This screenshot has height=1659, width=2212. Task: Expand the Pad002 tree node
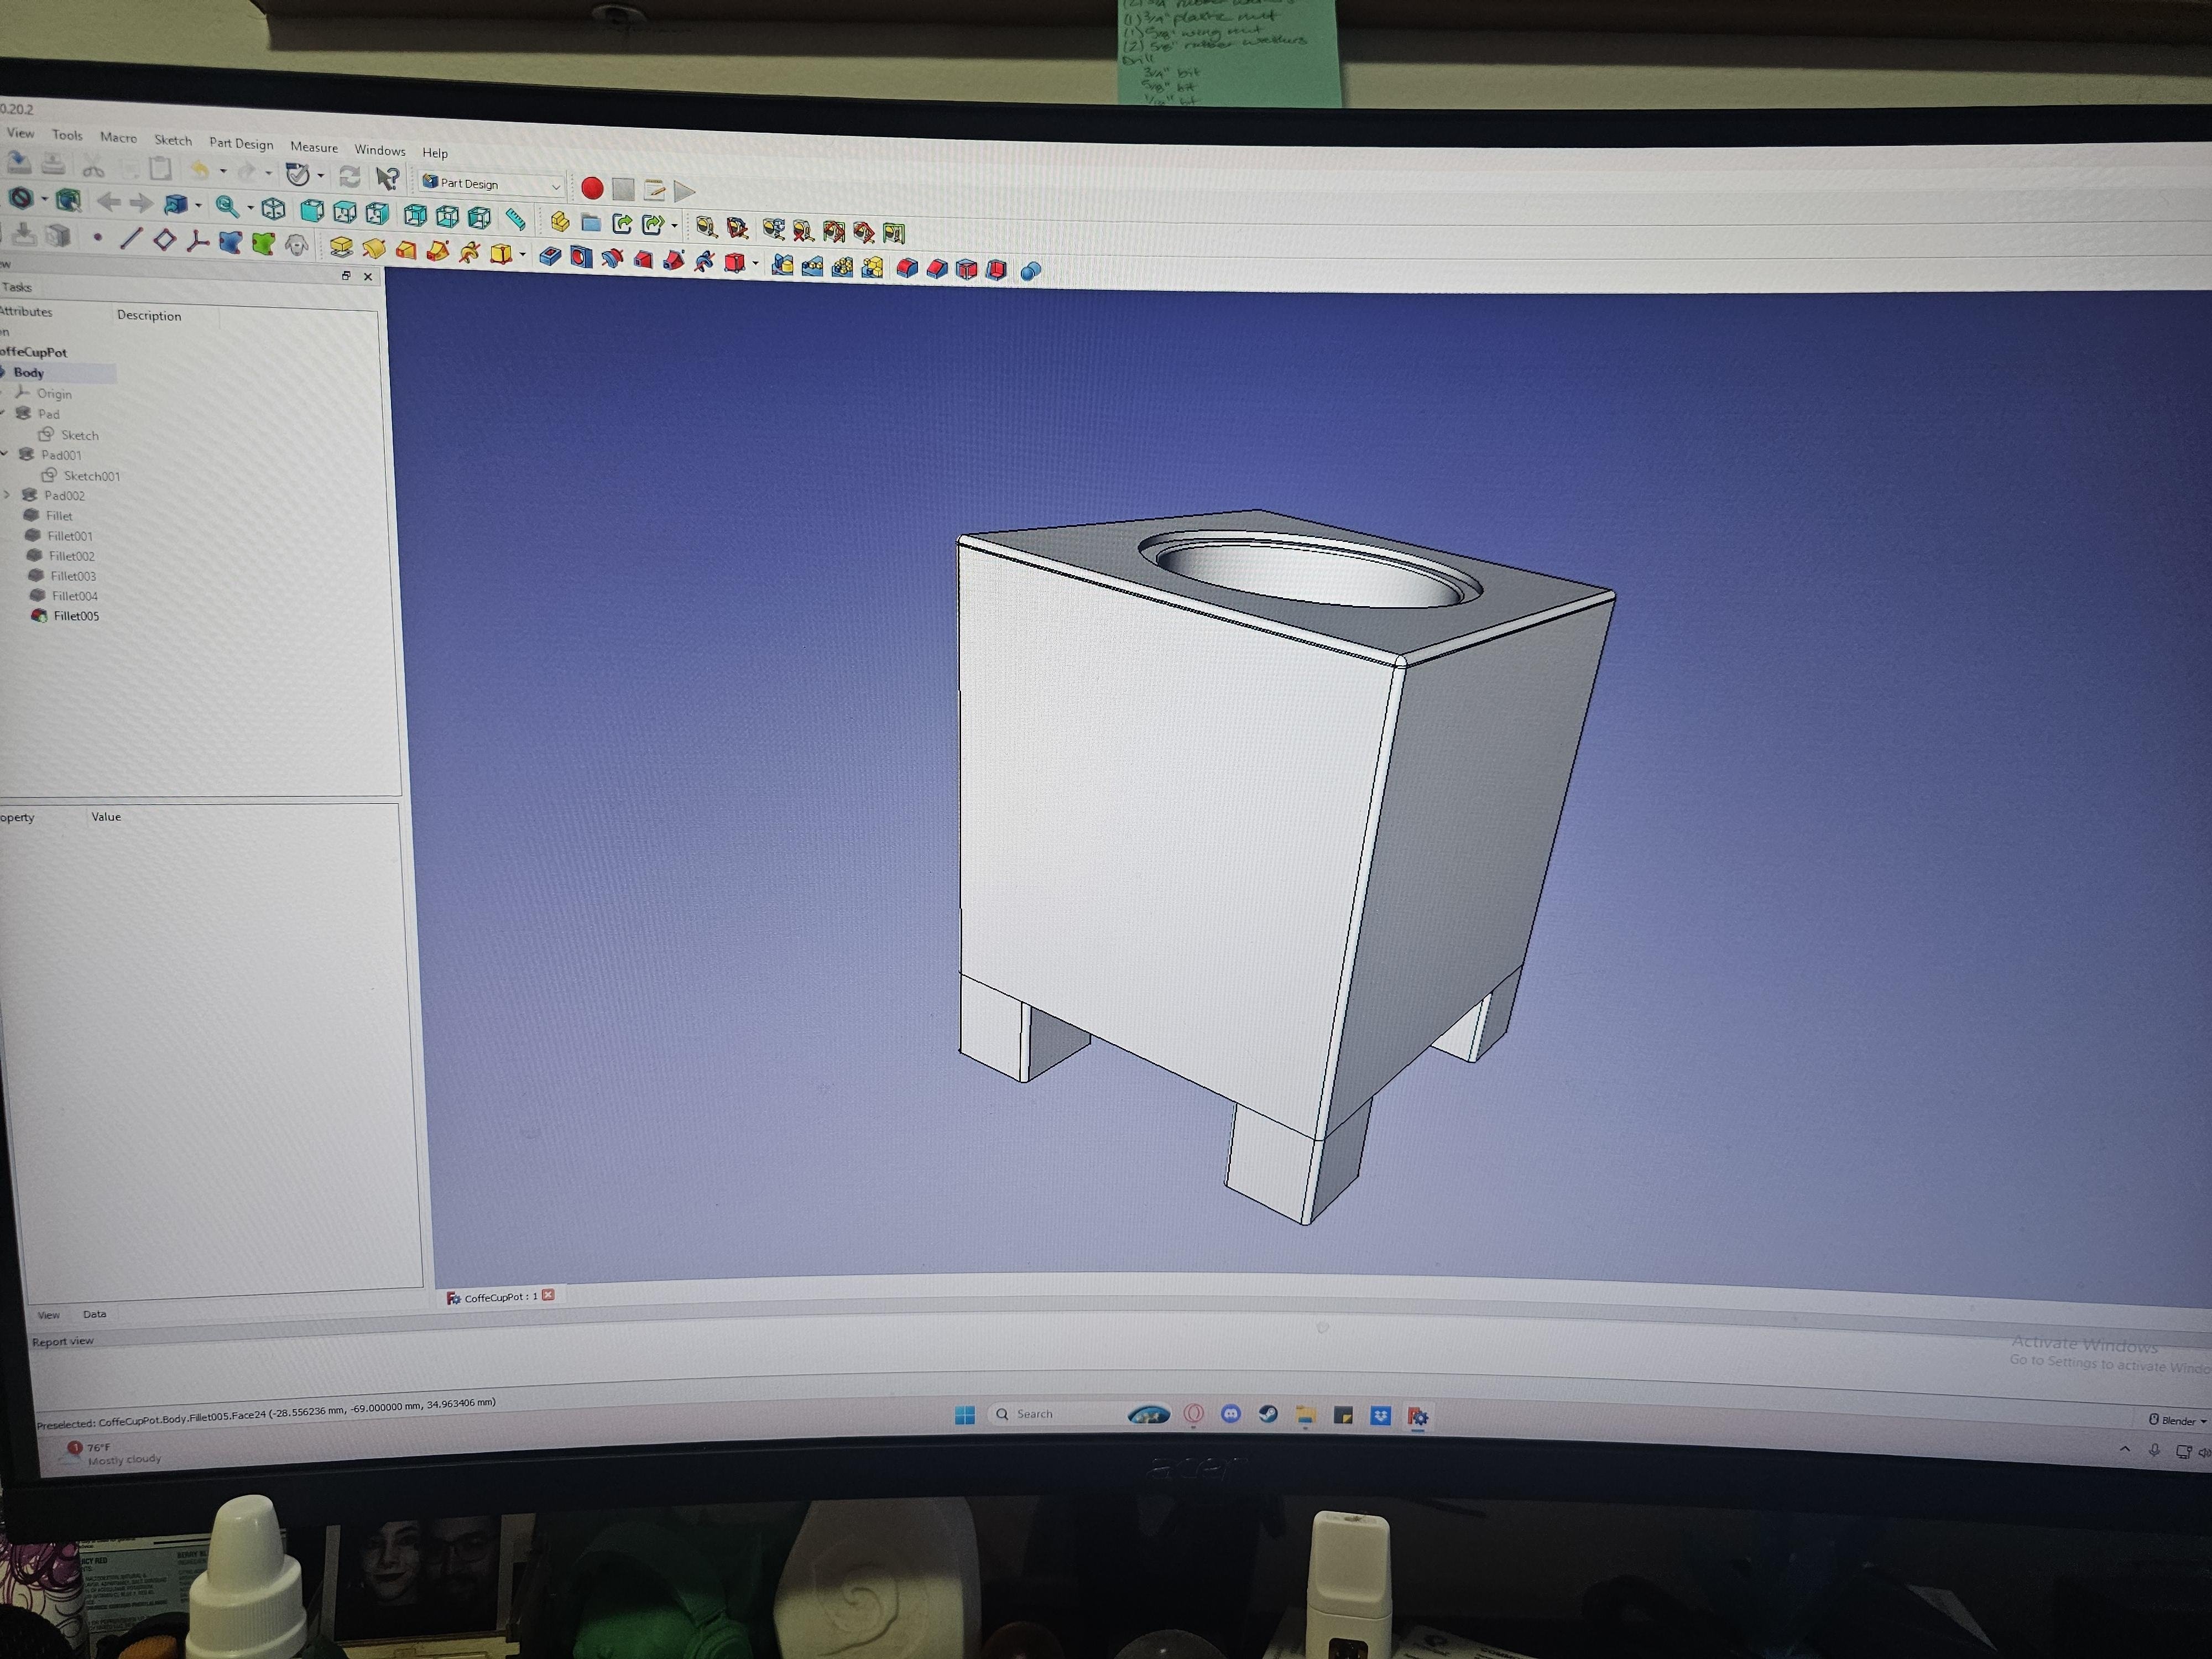(x=8, y=495)
